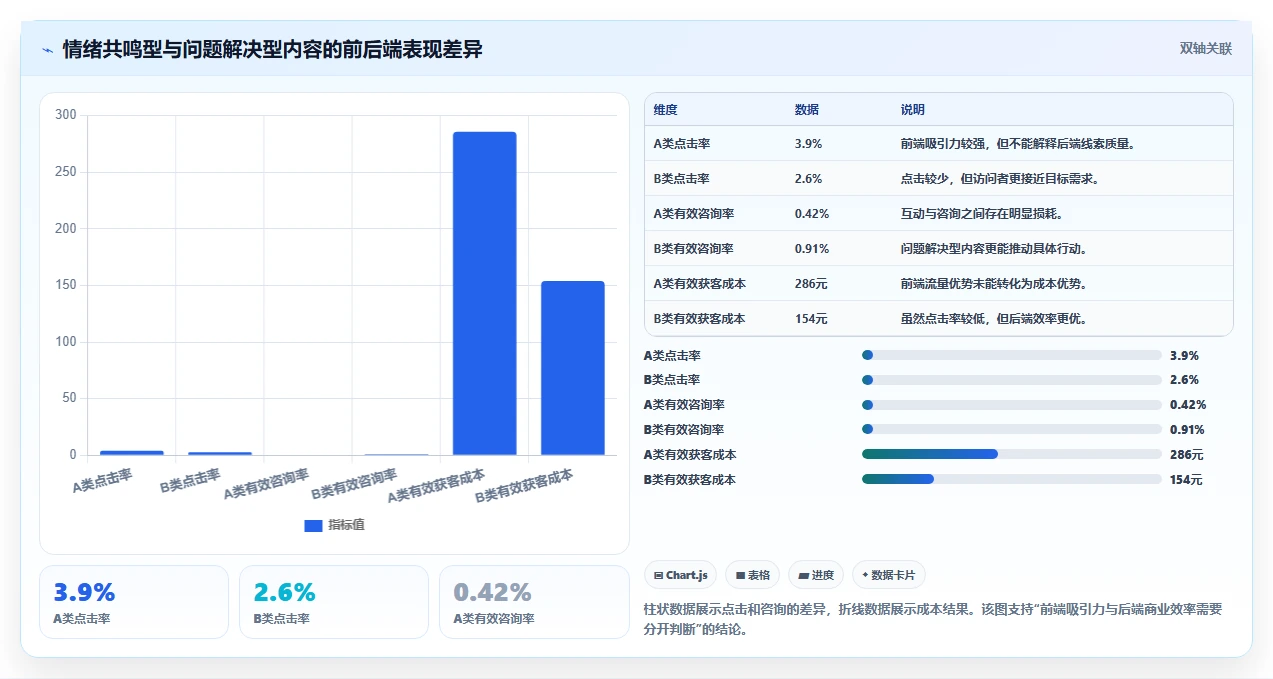Click the 前端吸引力较强 description cell
Image resolution: width=1273 pixels, height=679 pixels.
pyautogui.click(x=1018, y=143)
